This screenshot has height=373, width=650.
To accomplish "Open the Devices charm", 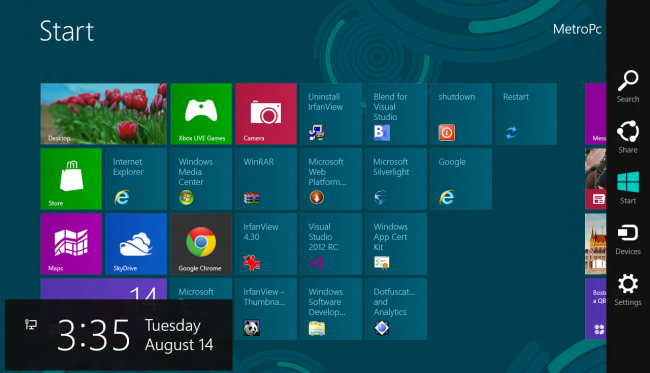I will click(x=628, y=239).
